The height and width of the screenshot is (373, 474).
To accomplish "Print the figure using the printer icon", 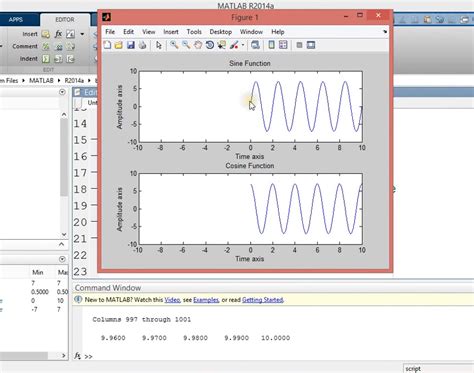I will (x=142, y=45).
